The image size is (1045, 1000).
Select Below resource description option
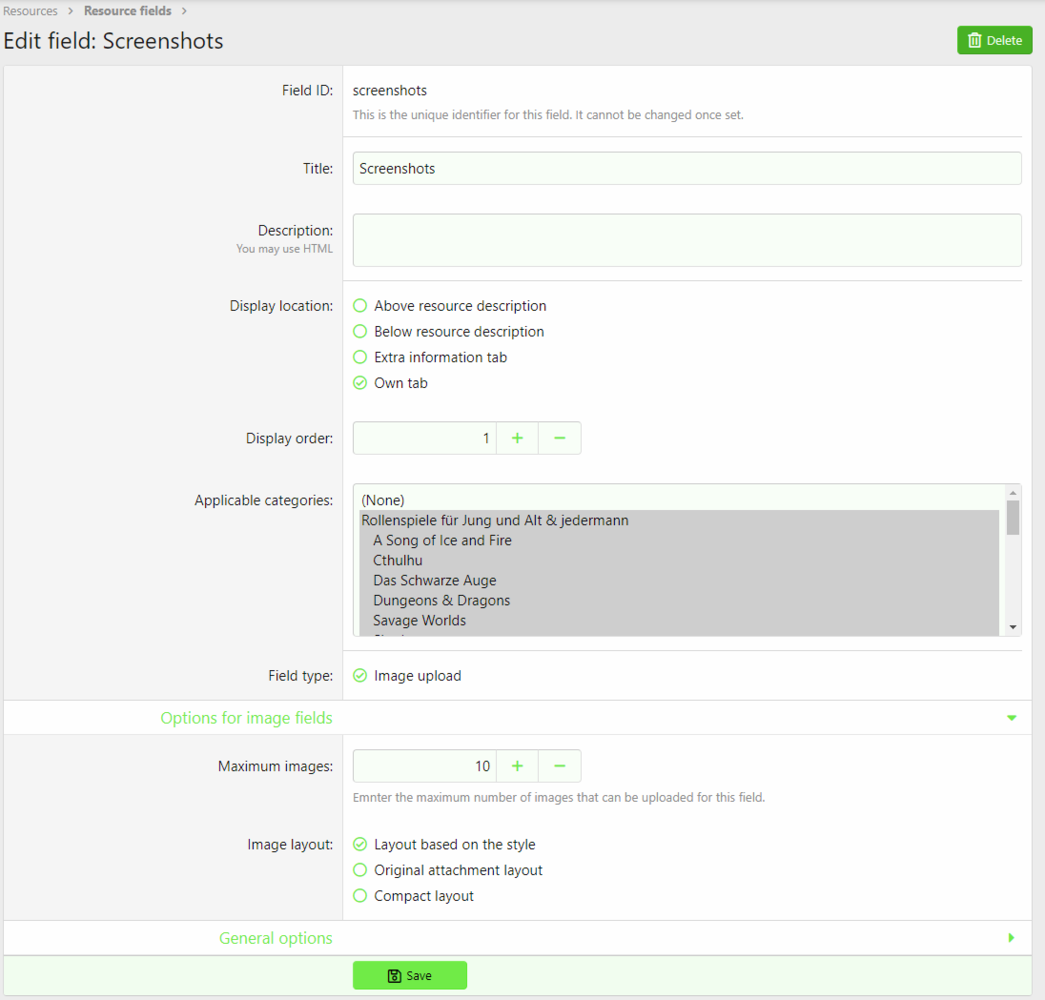click(x=449, y=331)
